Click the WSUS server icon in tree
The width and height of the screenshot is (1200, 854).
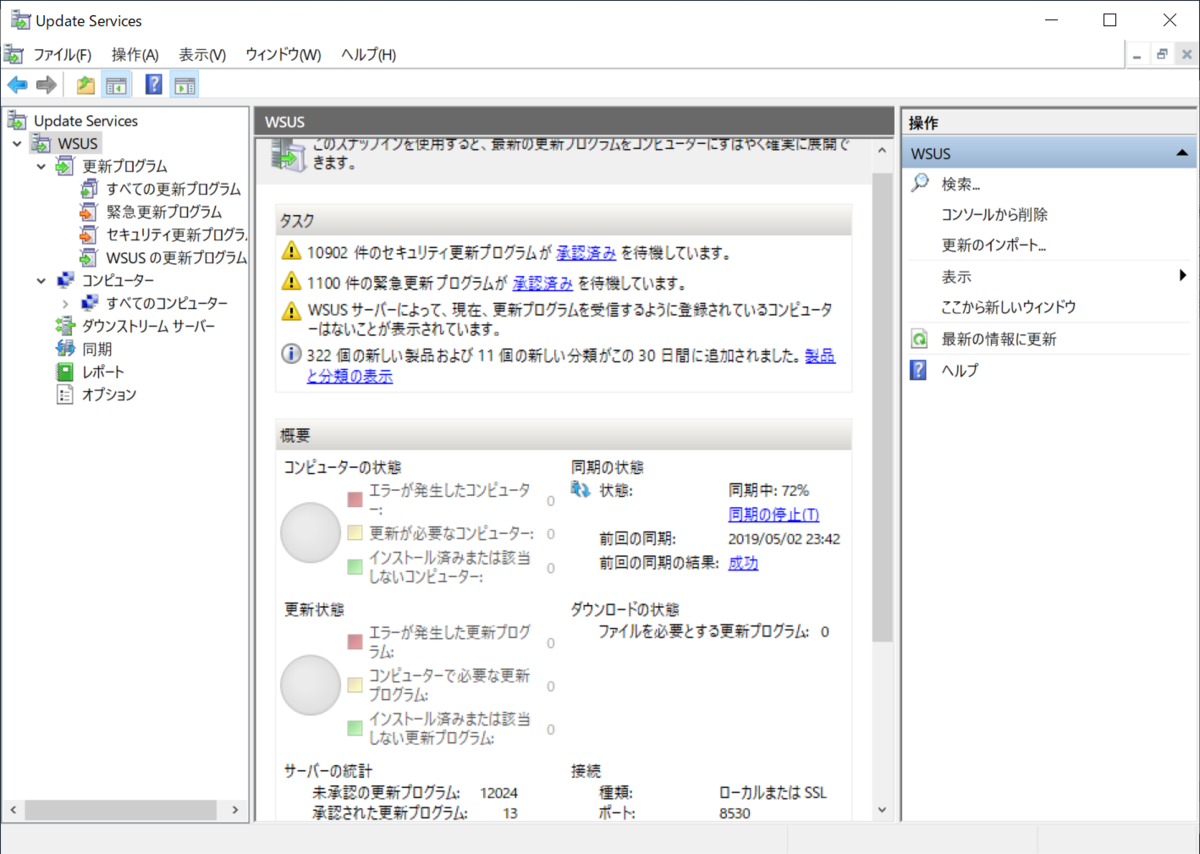coord(42,144)
